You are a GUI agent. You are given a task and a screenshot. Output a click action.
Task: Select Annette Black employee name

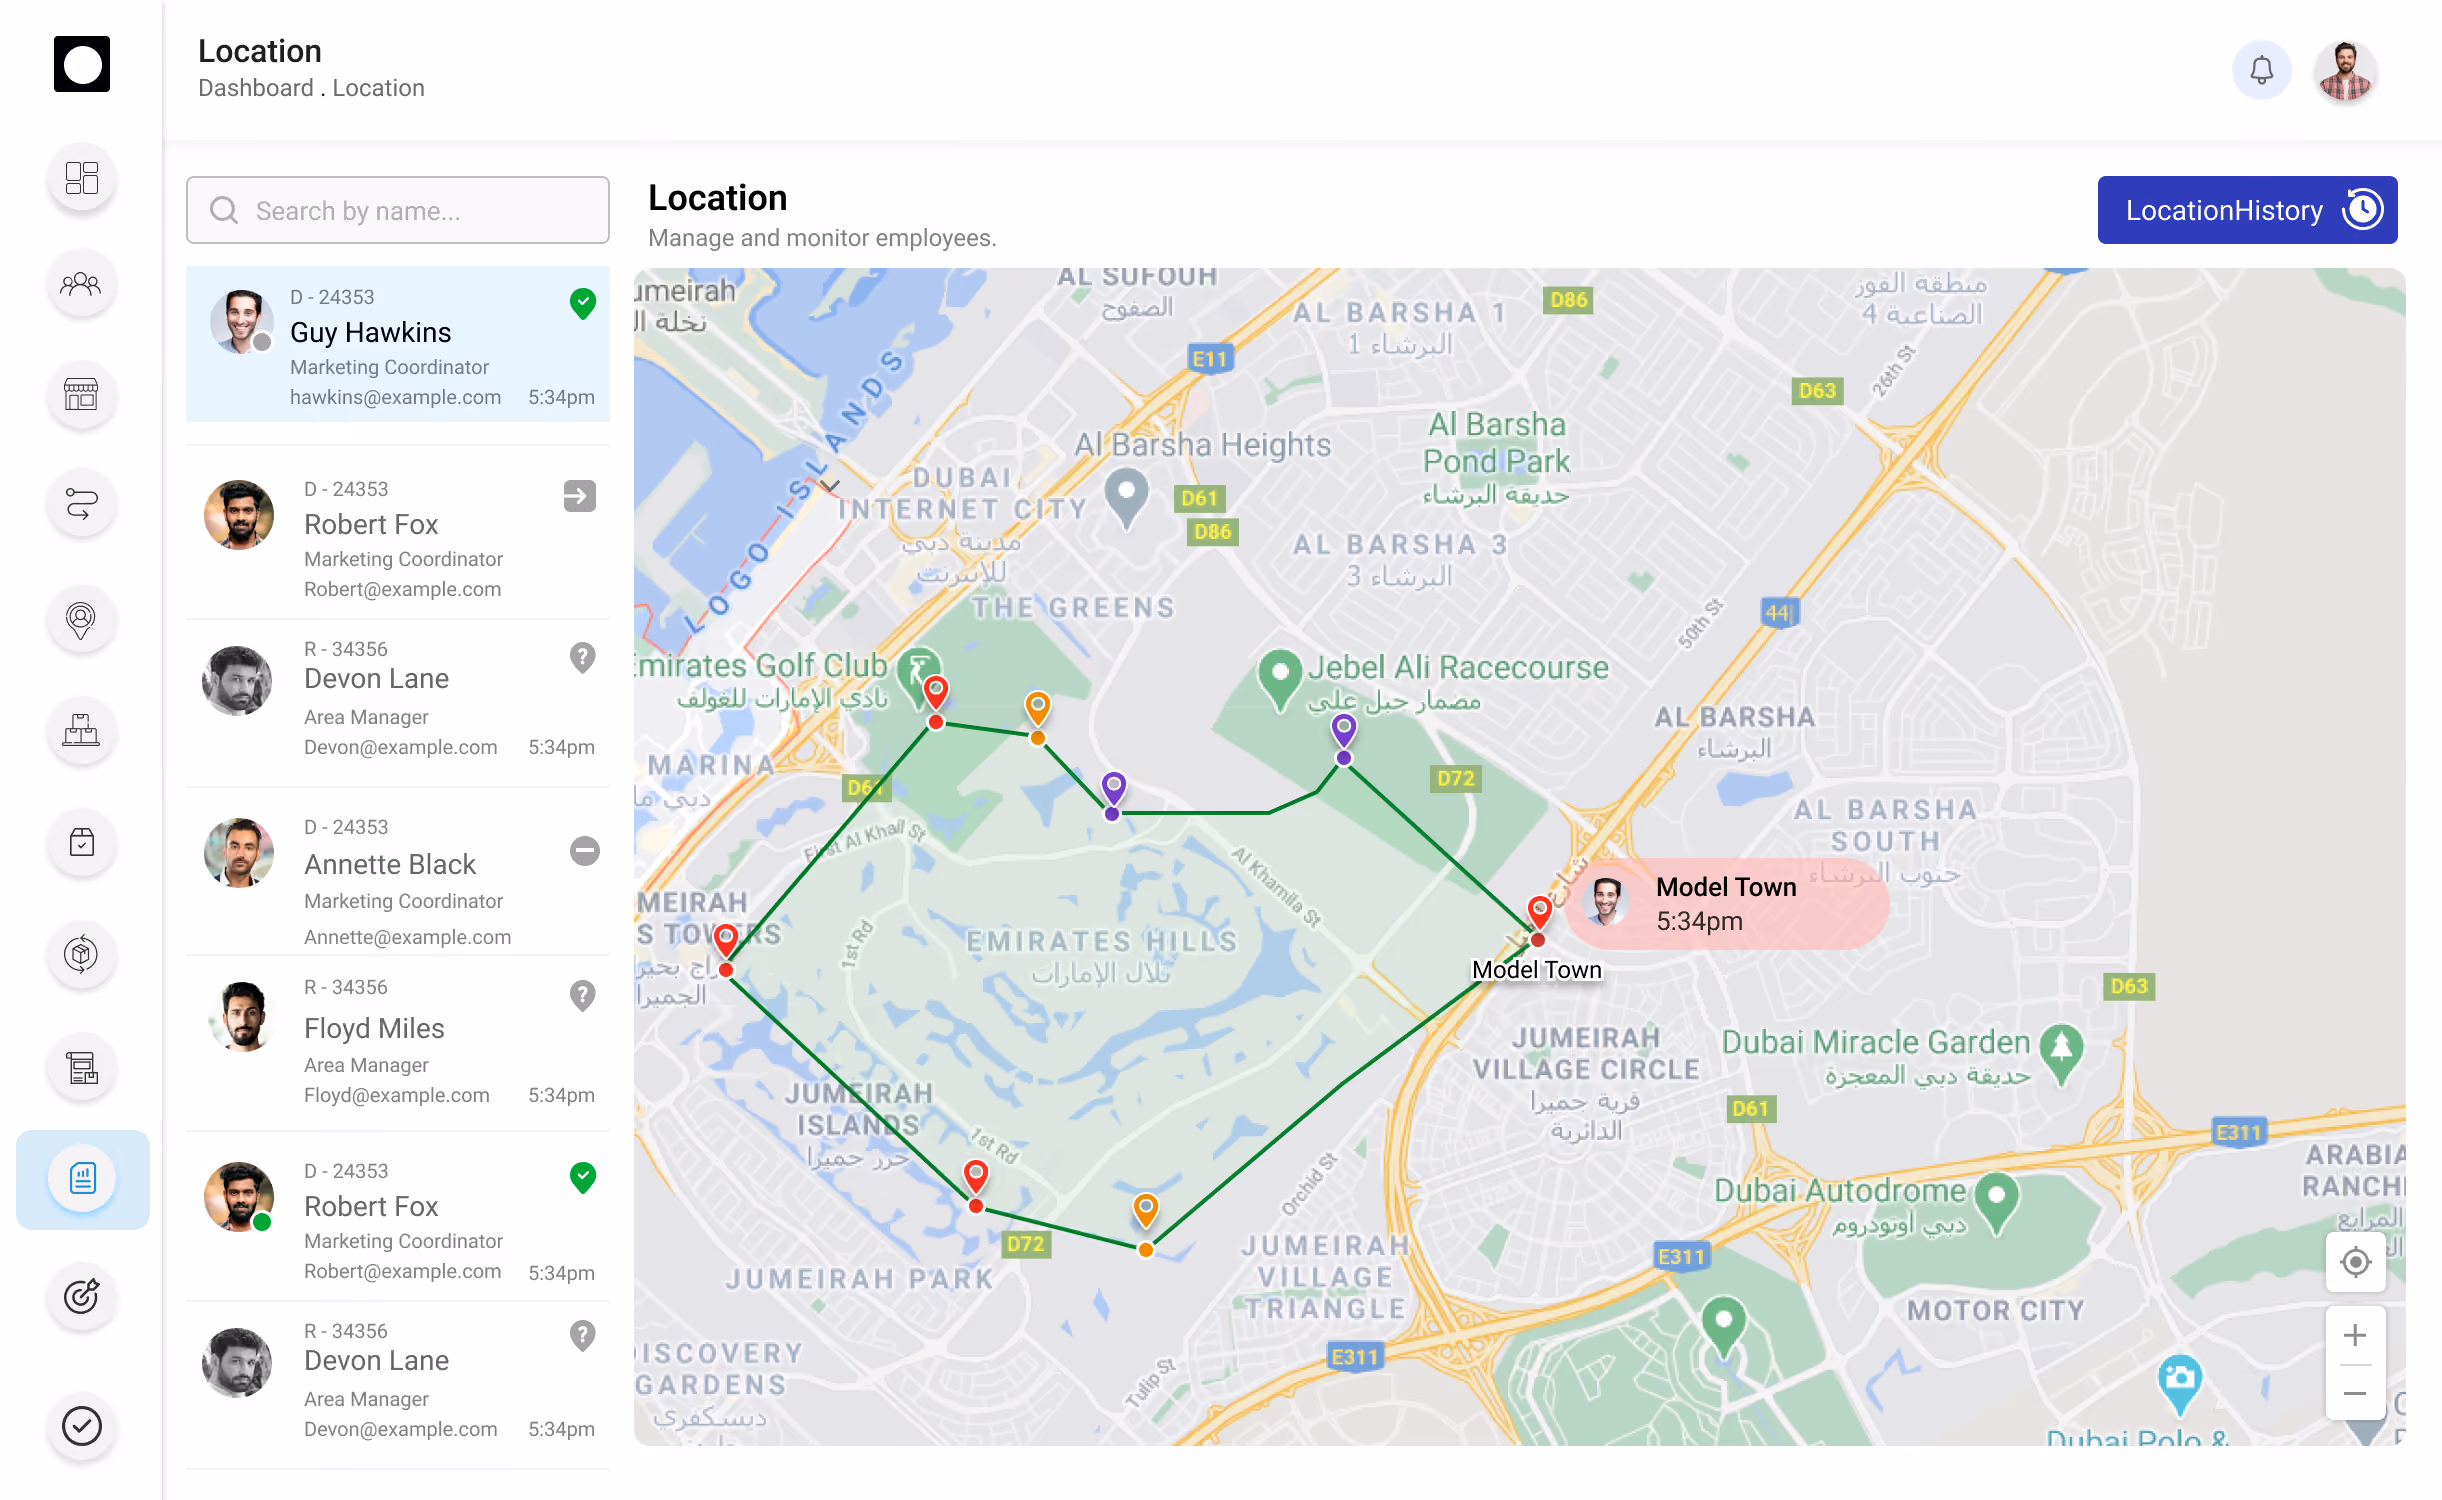point(390,864)
